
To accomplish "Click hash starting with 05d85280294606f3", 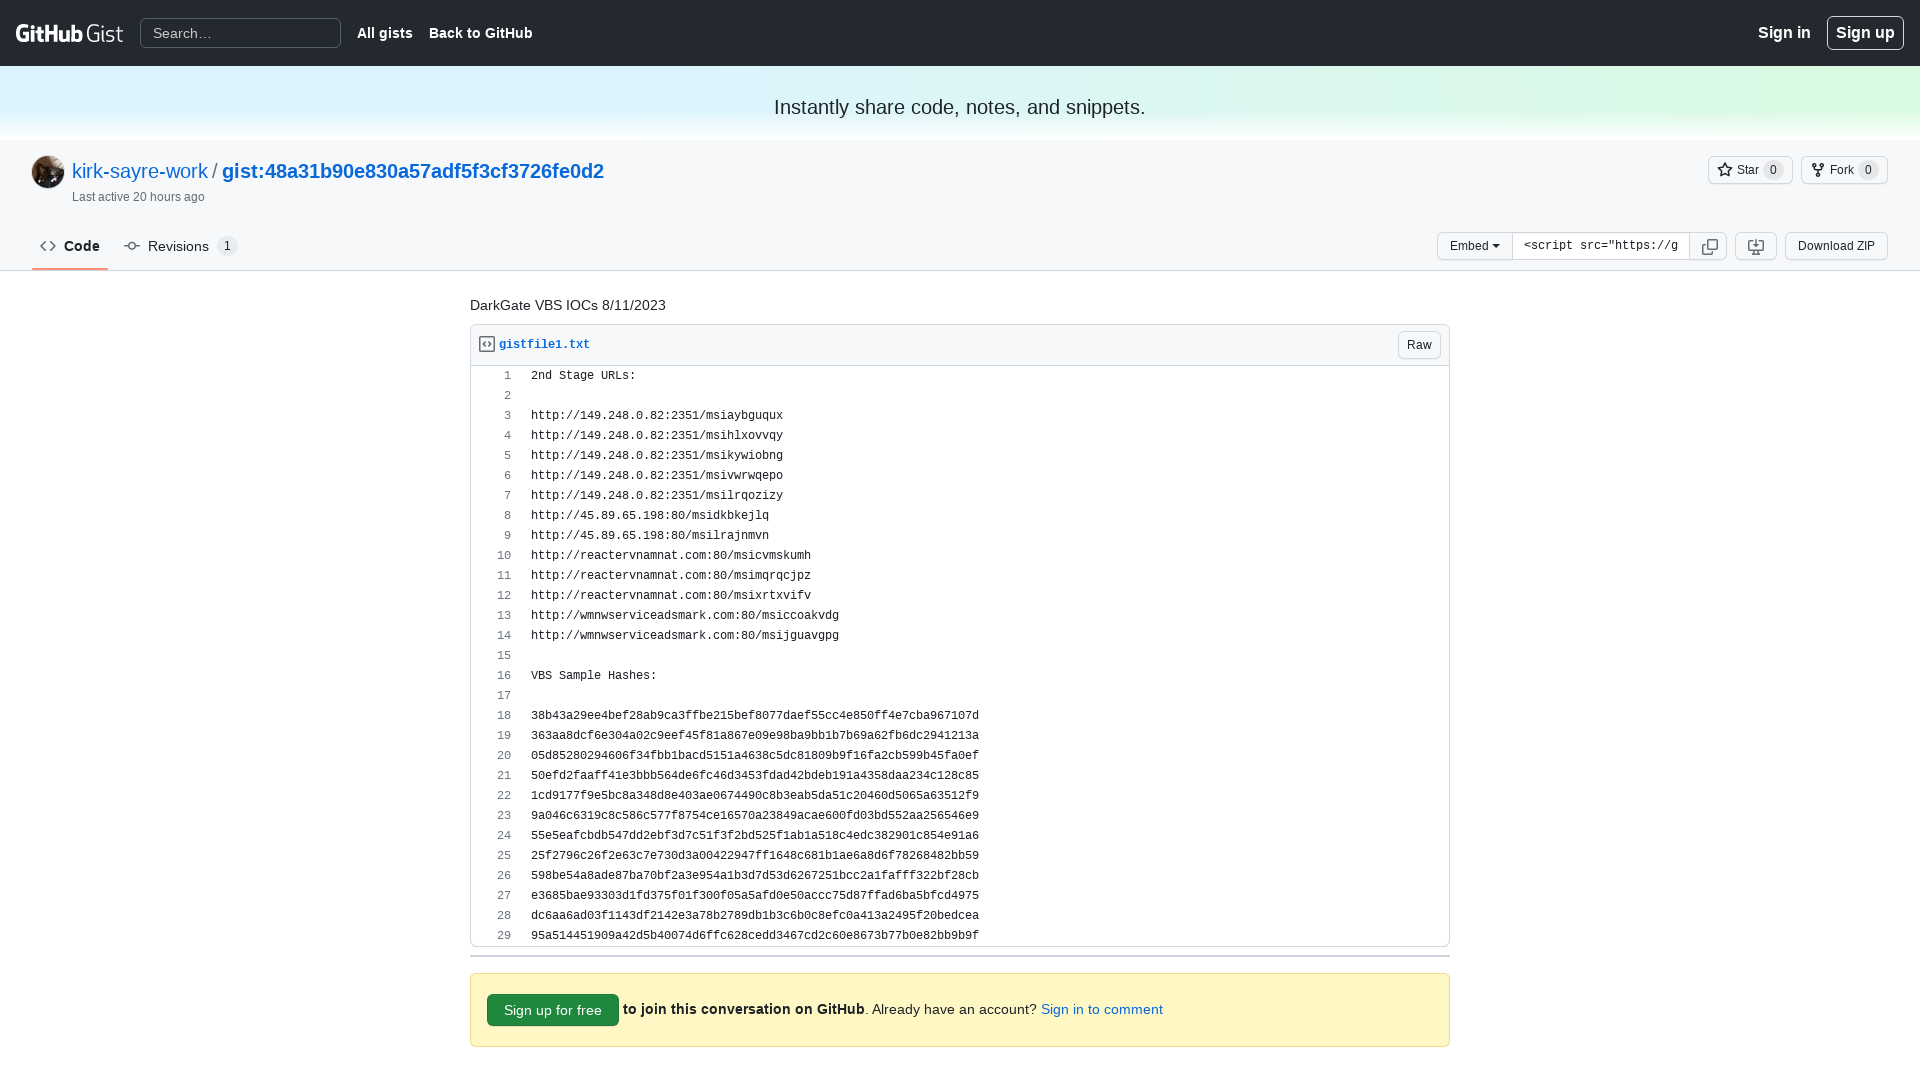I will coord(755,756).
